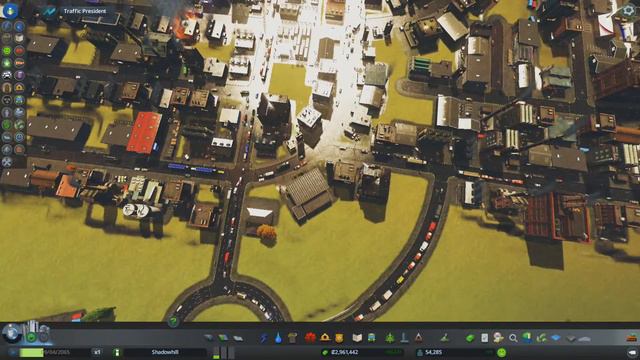The height and width of the screenshot is (360, 640).
Task: Open the Monuments build menu
Action: tap(418, 338)
